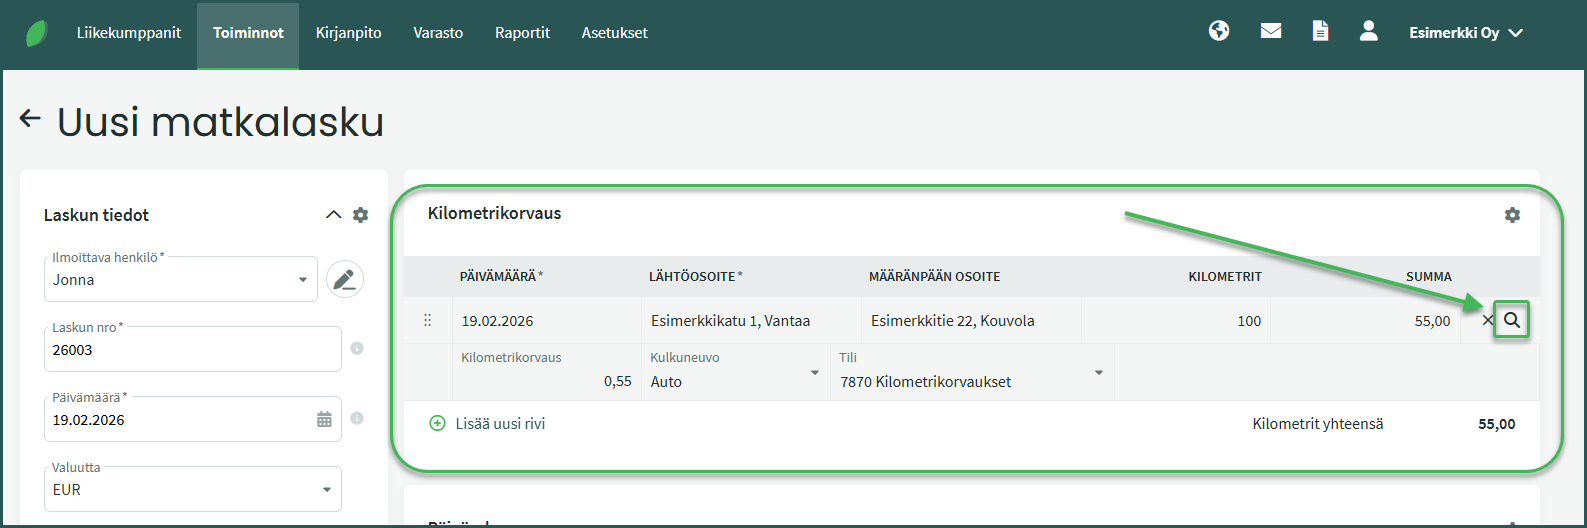Image resolution: width=1587 pixels, height=528 pixels.
Task: Collapse the Laskun tiedot panel
Action: click(333, 215)
